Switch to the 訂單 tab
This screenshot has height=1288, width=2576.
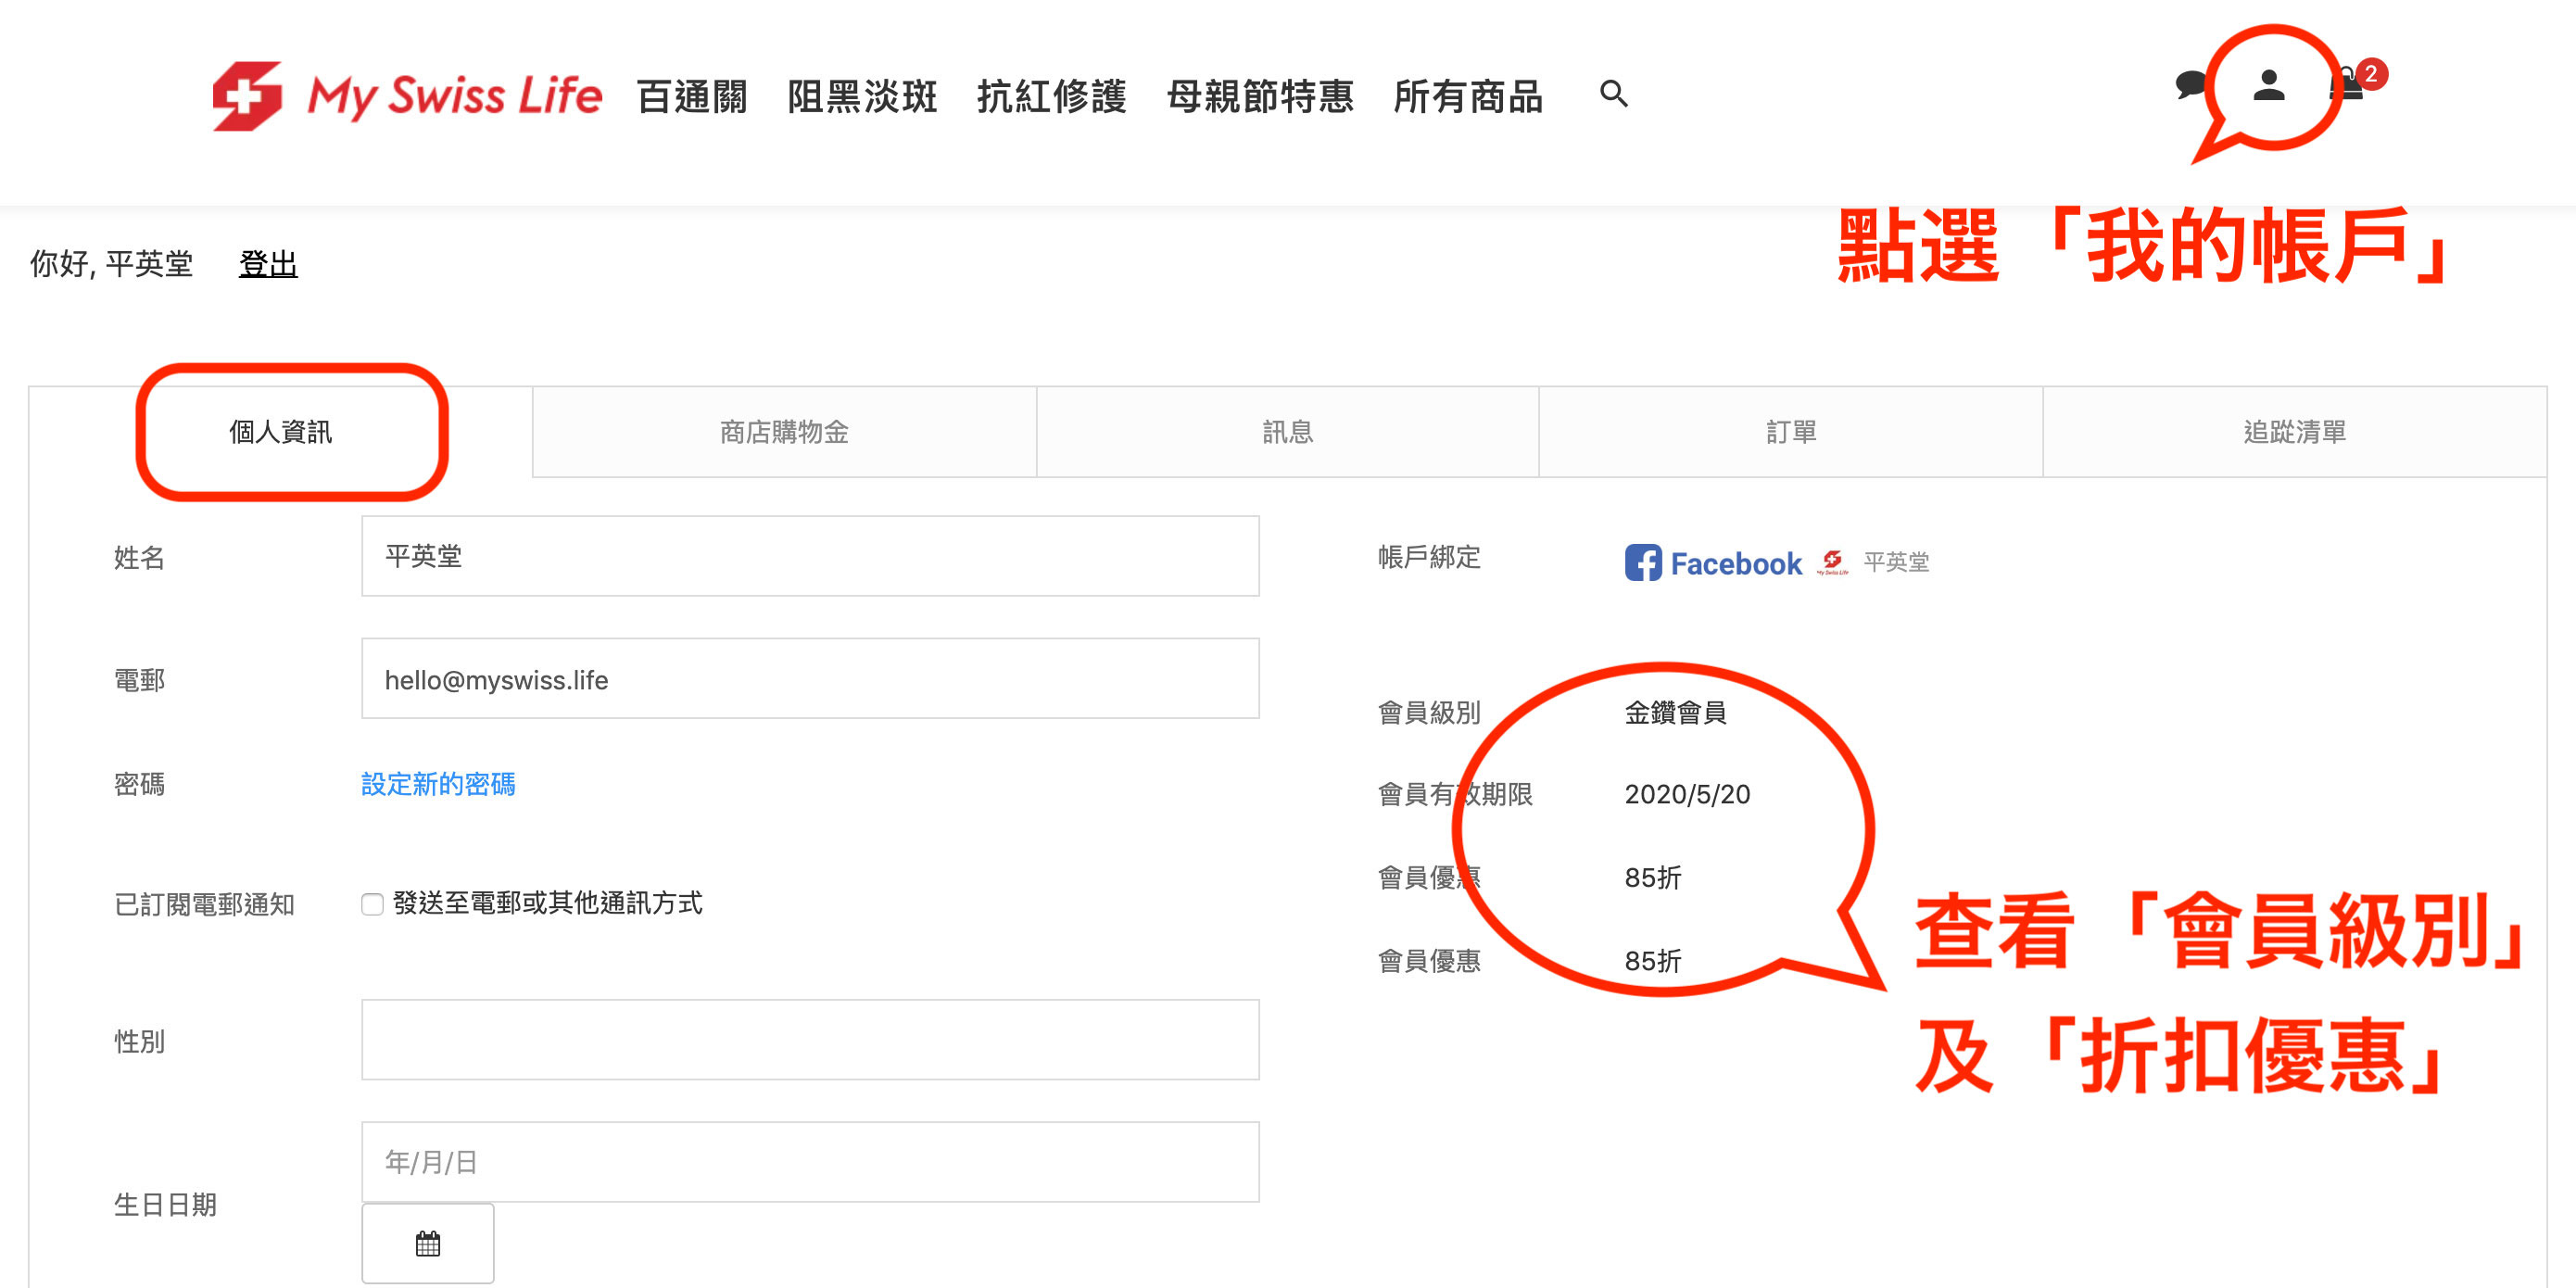pyautogui.click(x=1790, y=432)
